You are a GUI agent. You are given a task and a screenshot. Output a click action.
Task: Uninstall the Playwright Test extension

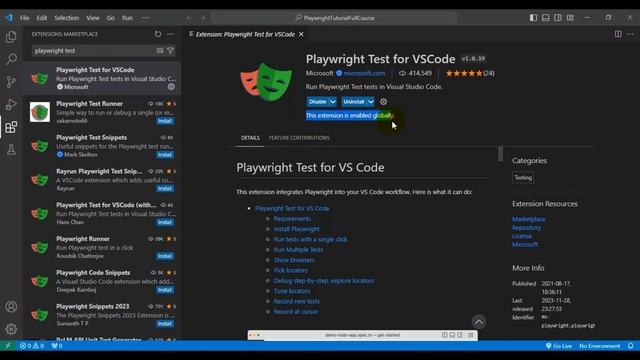(353, 102)
